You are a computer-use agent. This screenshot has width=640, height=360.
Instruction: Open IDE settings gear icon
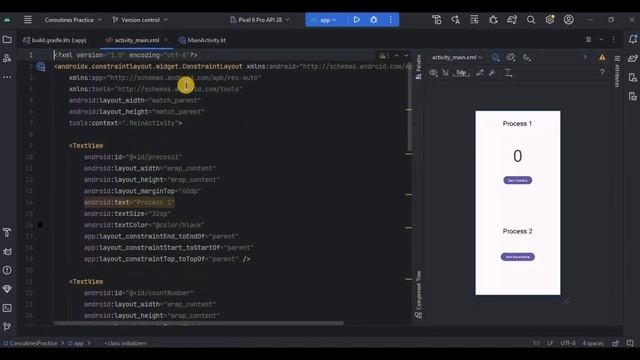550,20
